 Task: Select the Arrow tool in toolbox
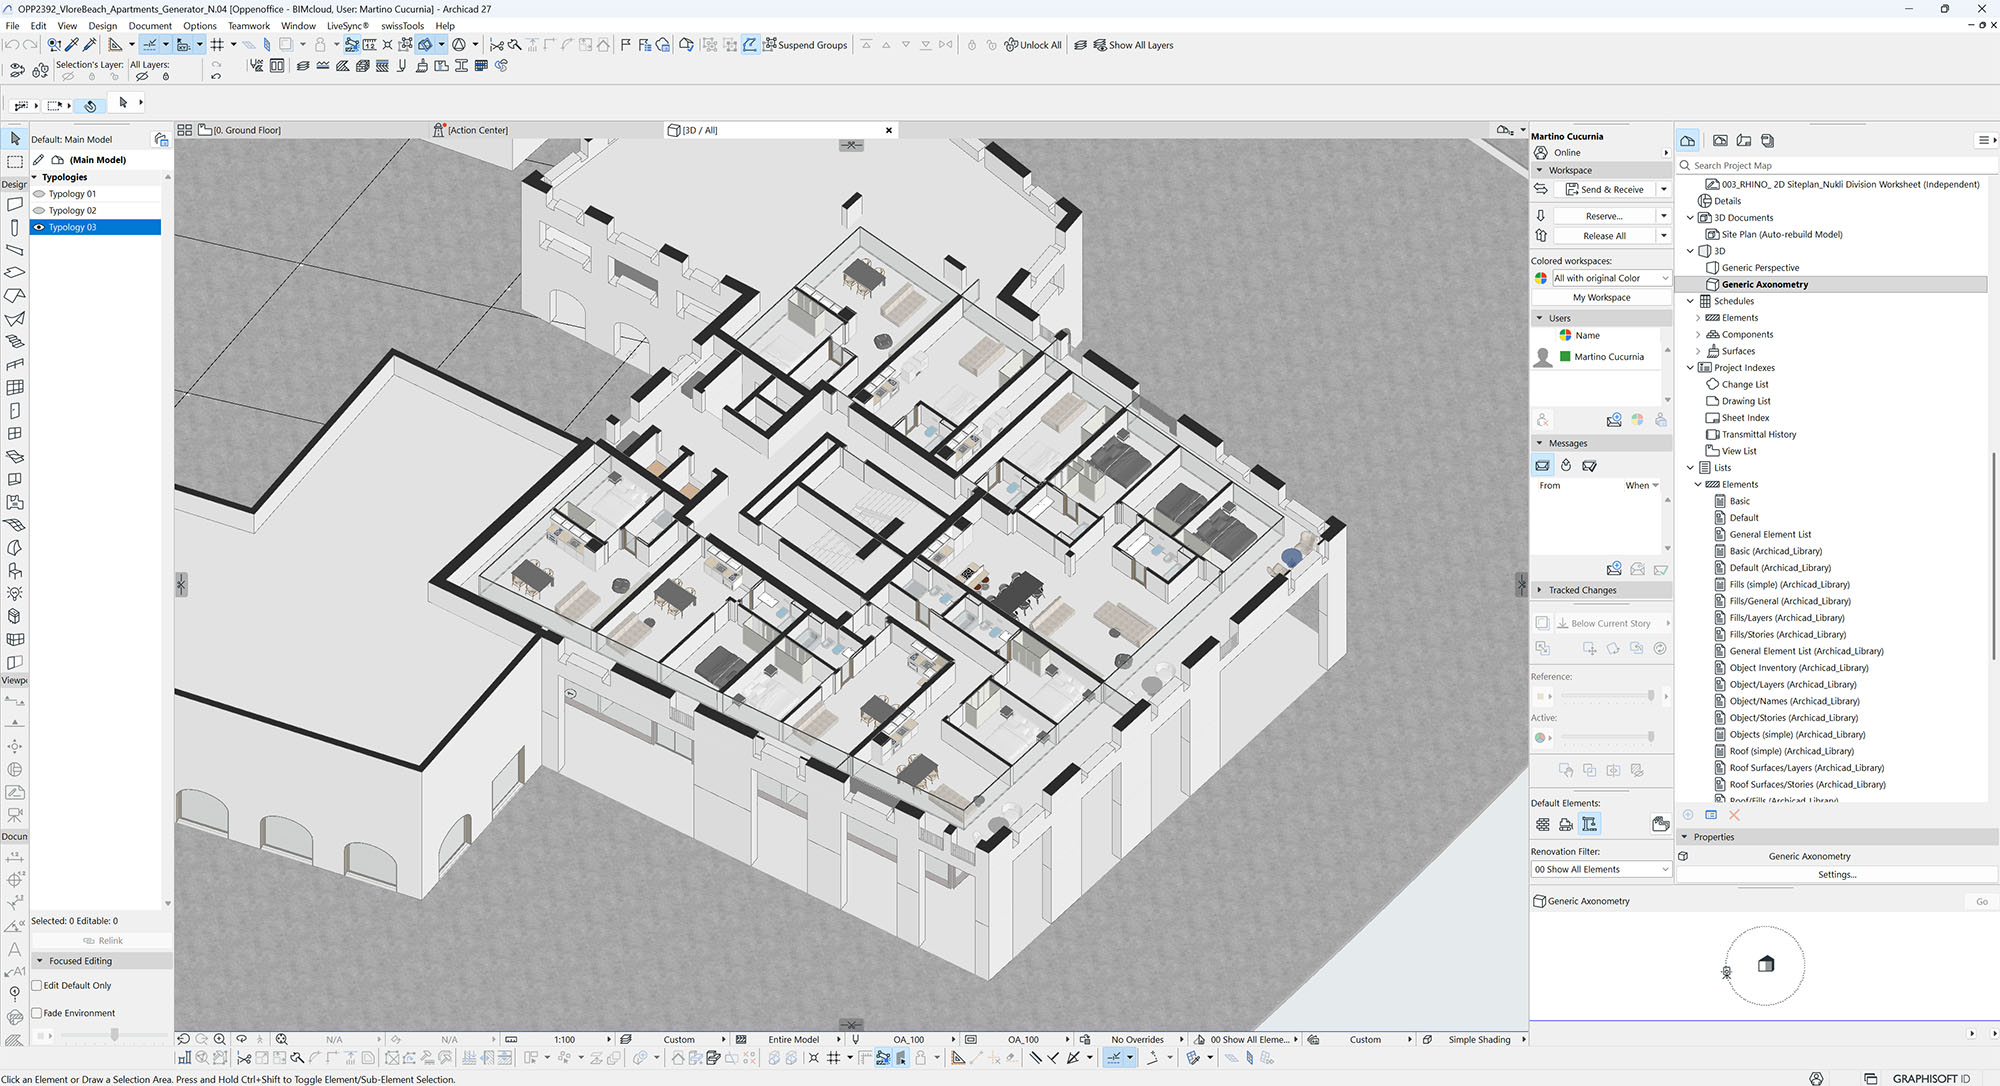tap(15, 139)
